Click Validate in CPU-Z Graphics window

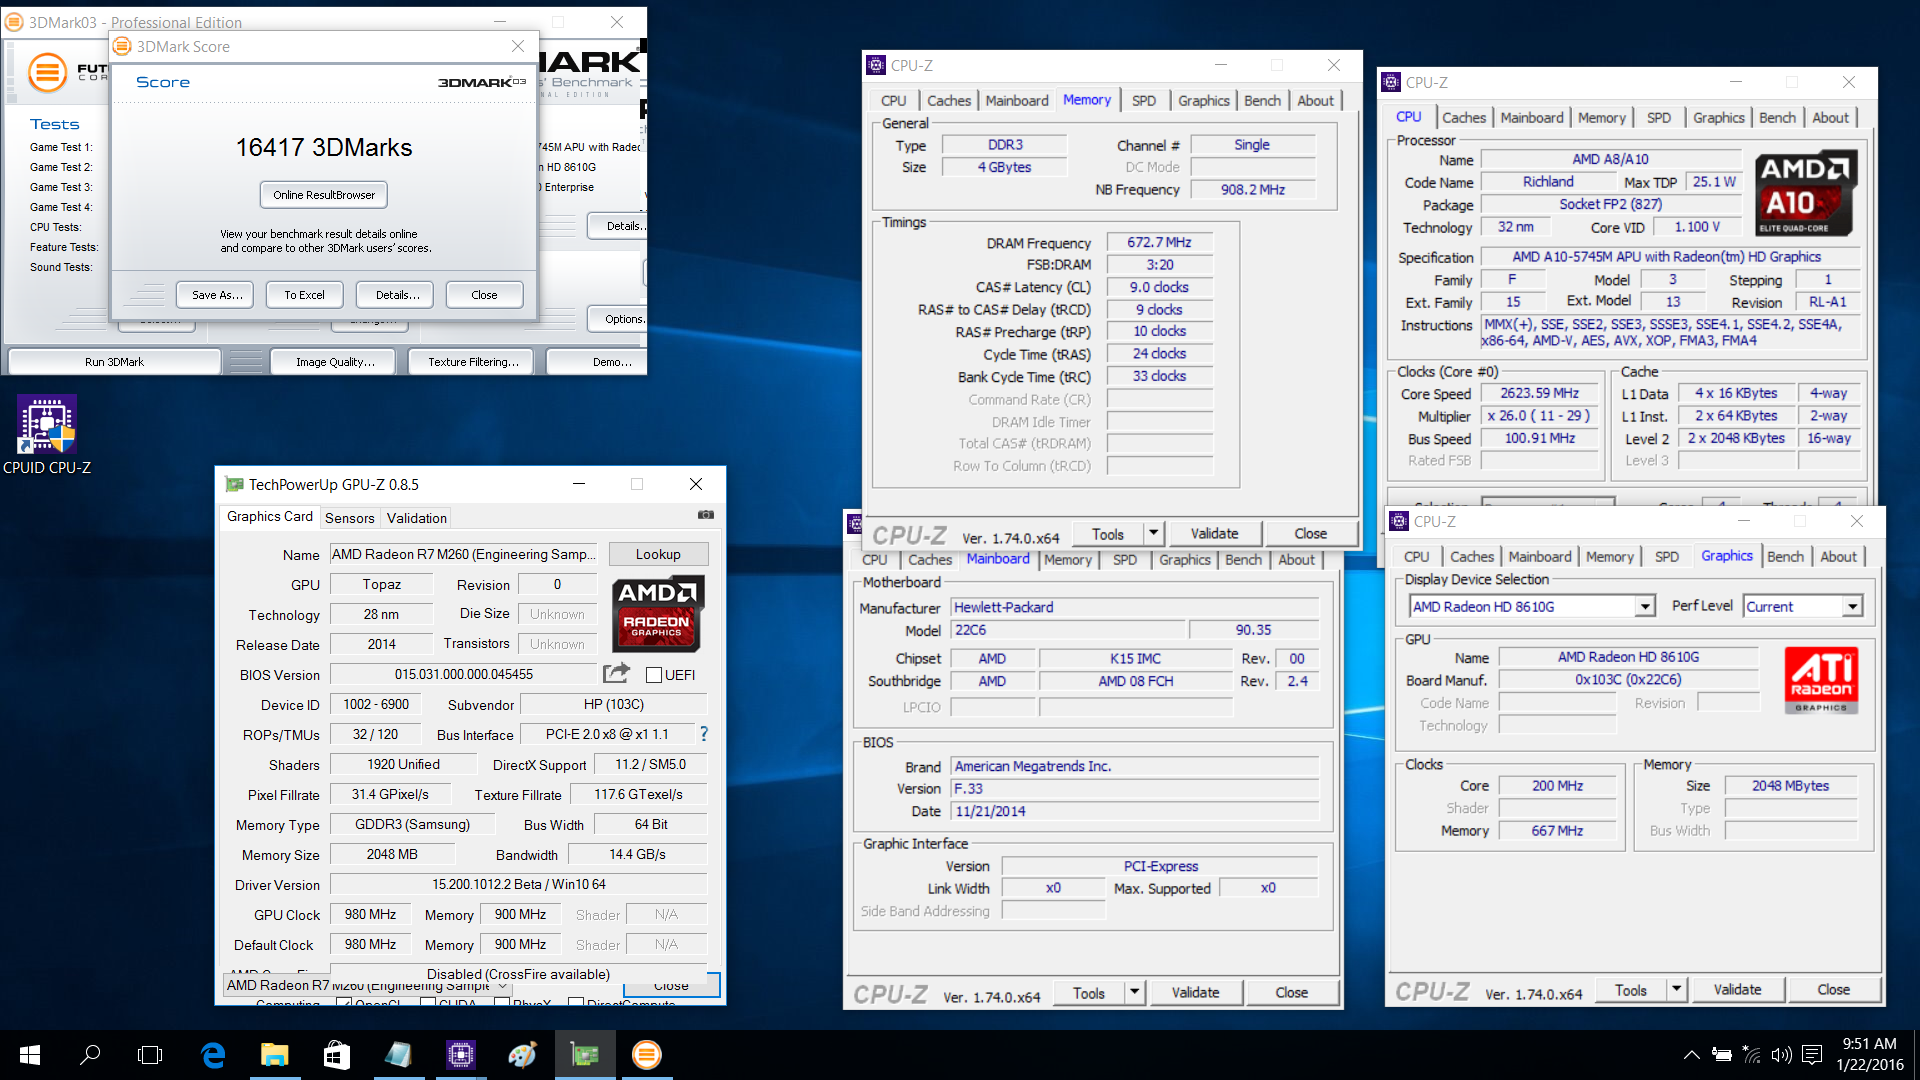tap(1737, 989)
